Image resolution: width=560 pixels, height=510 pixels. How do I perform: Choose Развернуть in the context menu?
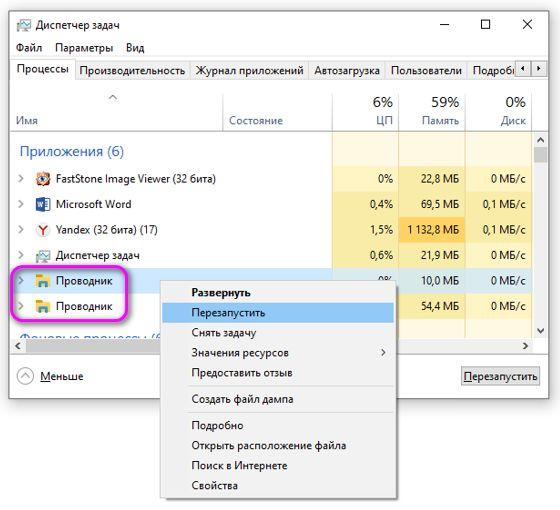(x=279, y=293)
